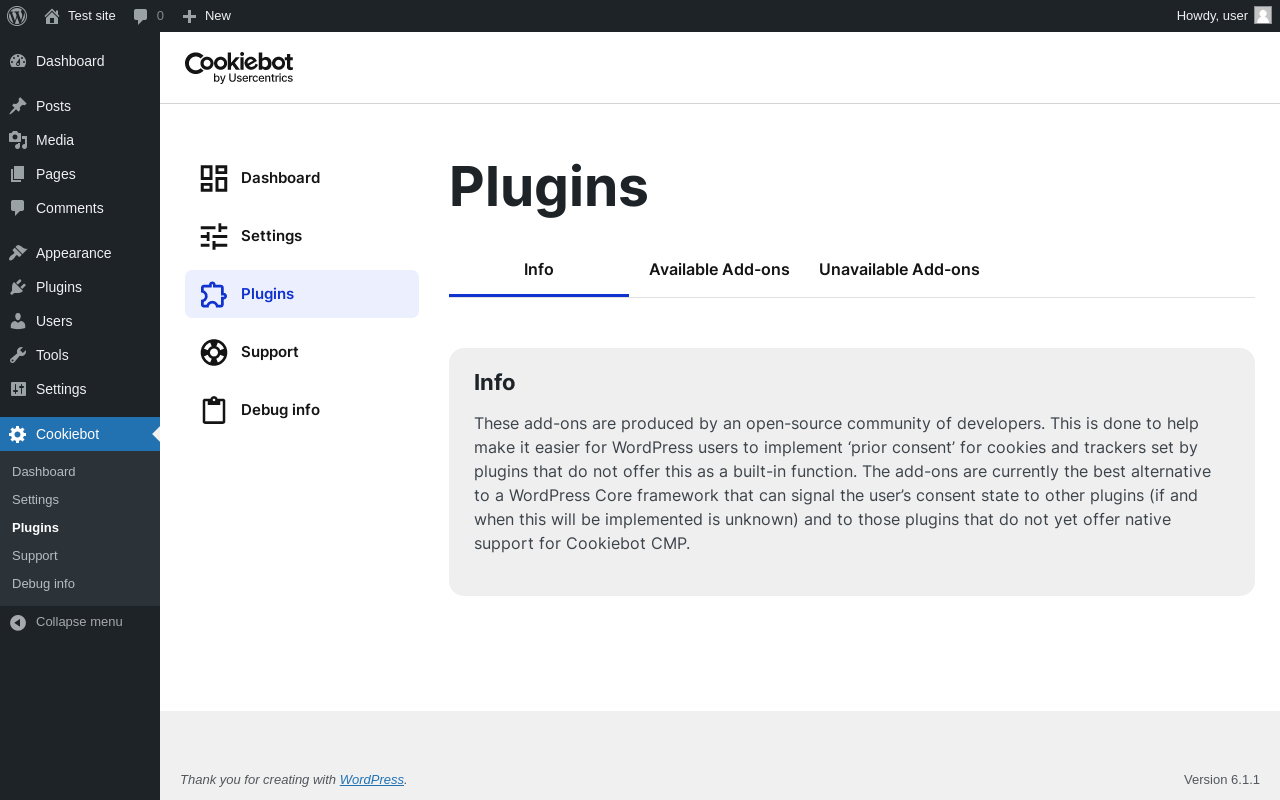
Task: Click the Support lifebuoy icon
Action: [214, 352]
